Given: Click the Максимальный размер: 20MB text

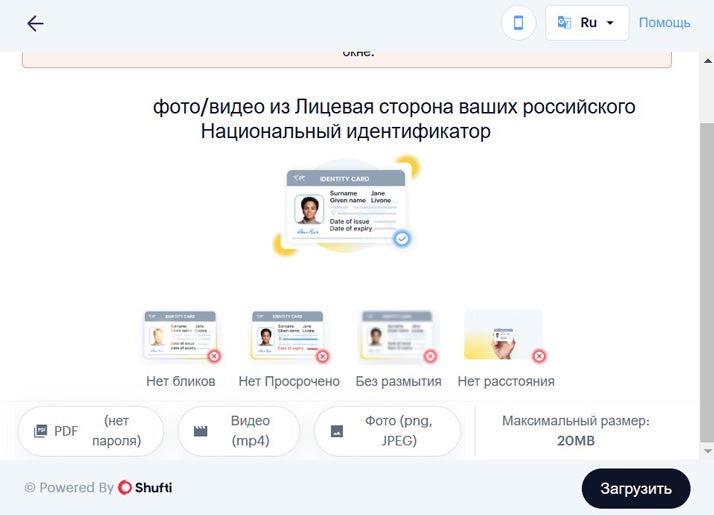Looking at the screenshot, I should (576, 431).
